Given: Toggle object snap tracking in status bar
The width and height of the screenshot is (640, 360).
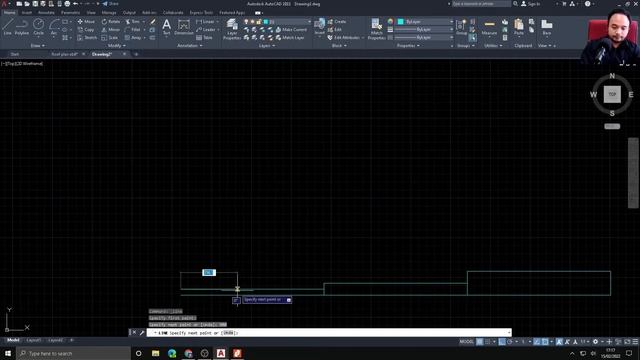Looking at the screenshot, I should pyautogui.click(x=537, y=342).
